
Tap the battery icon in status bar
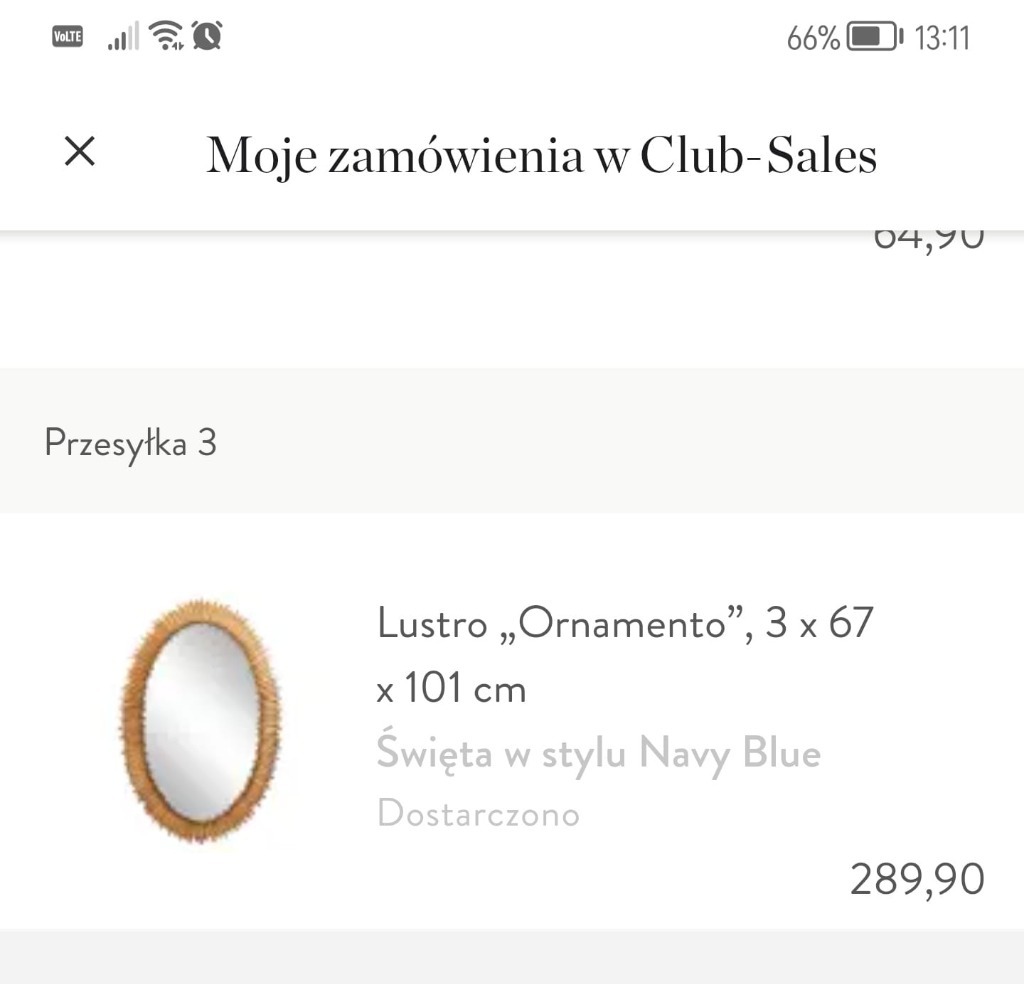tap(875, 38)
